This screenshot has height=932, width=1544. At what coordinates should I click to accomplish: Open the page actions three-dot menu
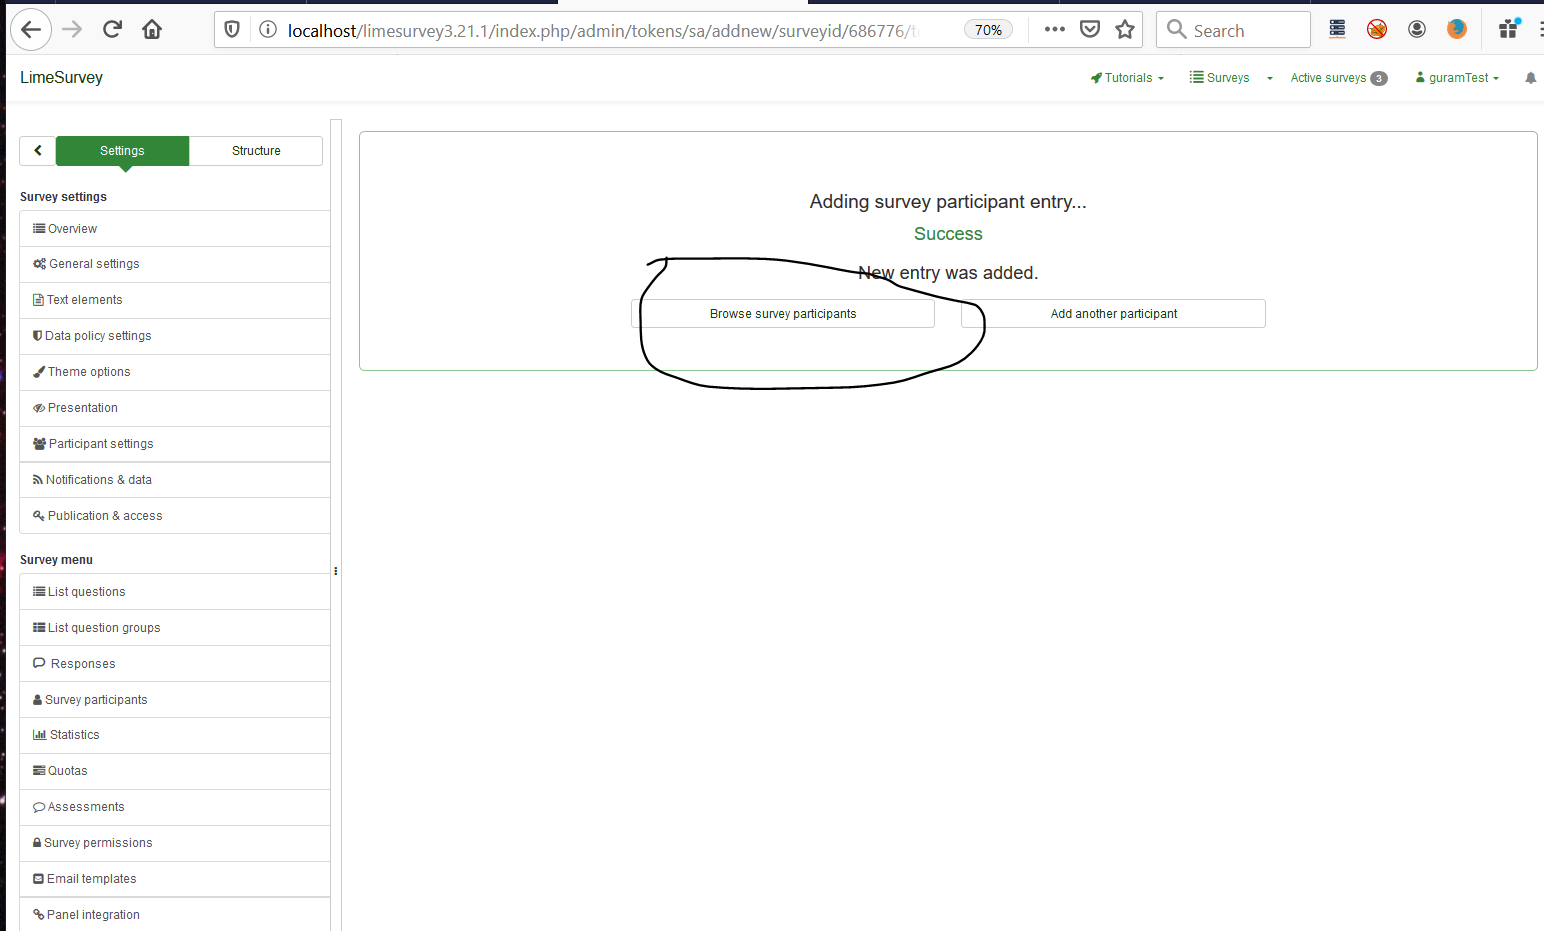[1054, 30]
